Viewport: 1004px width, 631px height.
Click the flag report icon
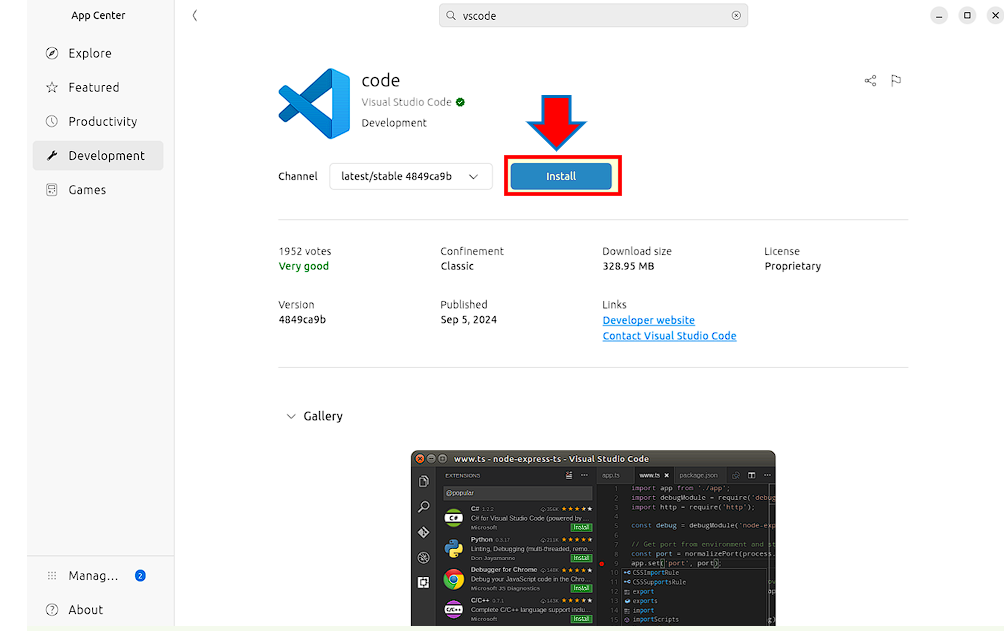pos(895,81)
